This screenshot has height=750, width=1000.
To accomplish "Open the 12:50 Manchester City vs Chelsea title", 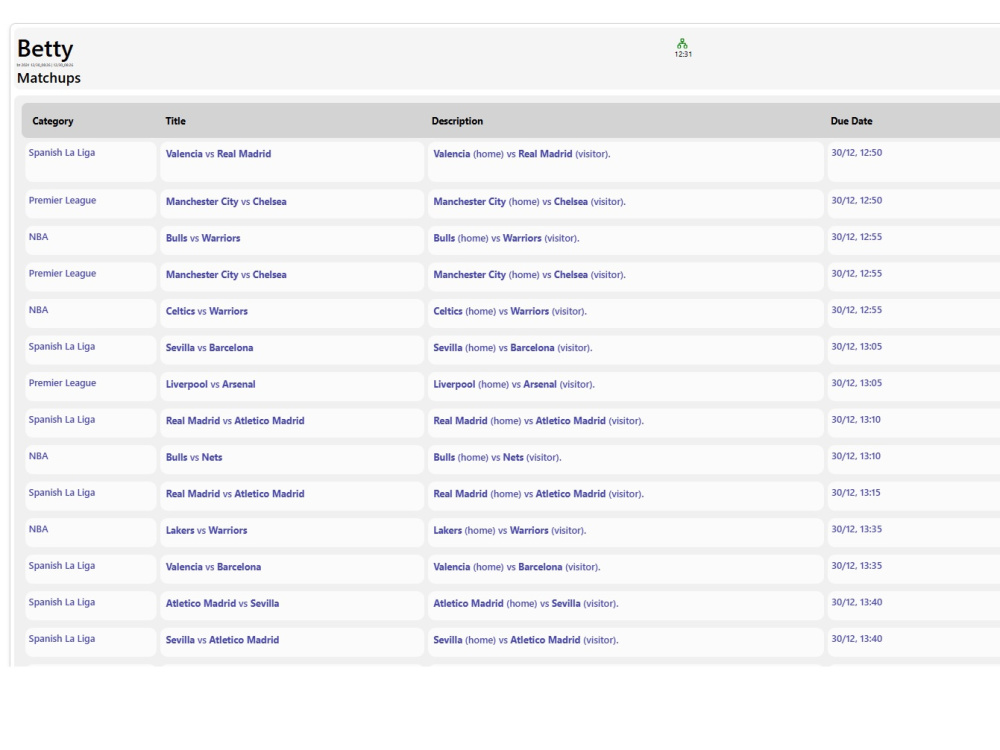I will 226,202.
